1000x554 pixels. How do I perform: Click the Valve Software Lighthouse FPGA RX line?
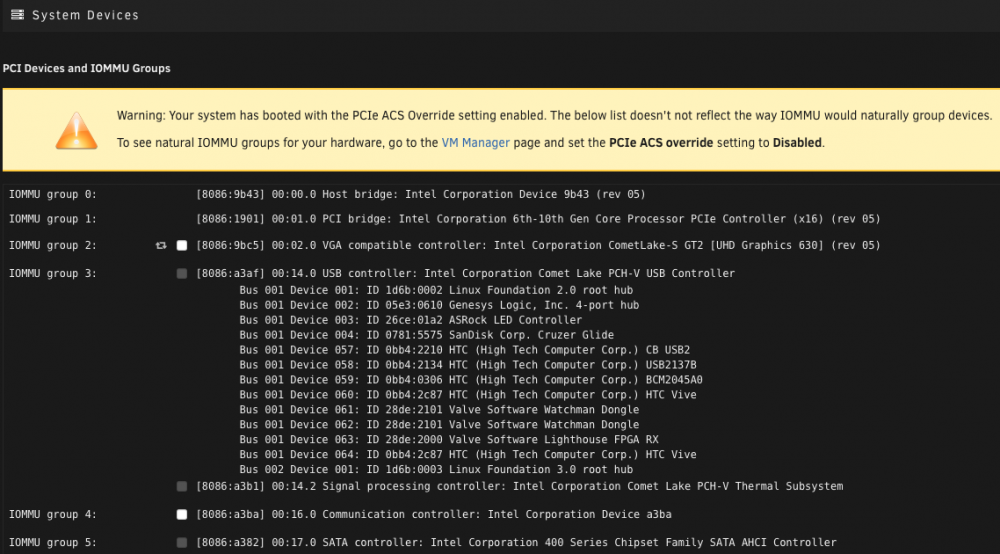[x=449, y=440]
